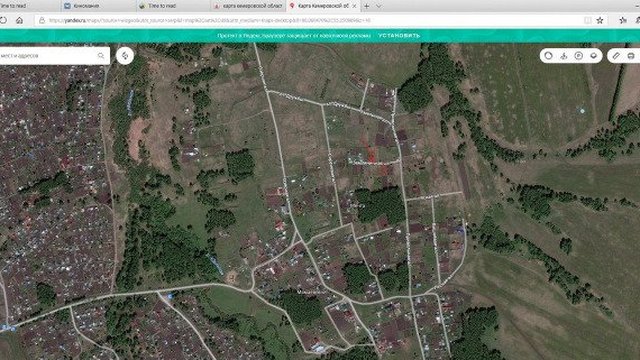Click the yandex.ru URL in the address bar
The height and width of the screenshot is (360, 640).
pos(209,20)
